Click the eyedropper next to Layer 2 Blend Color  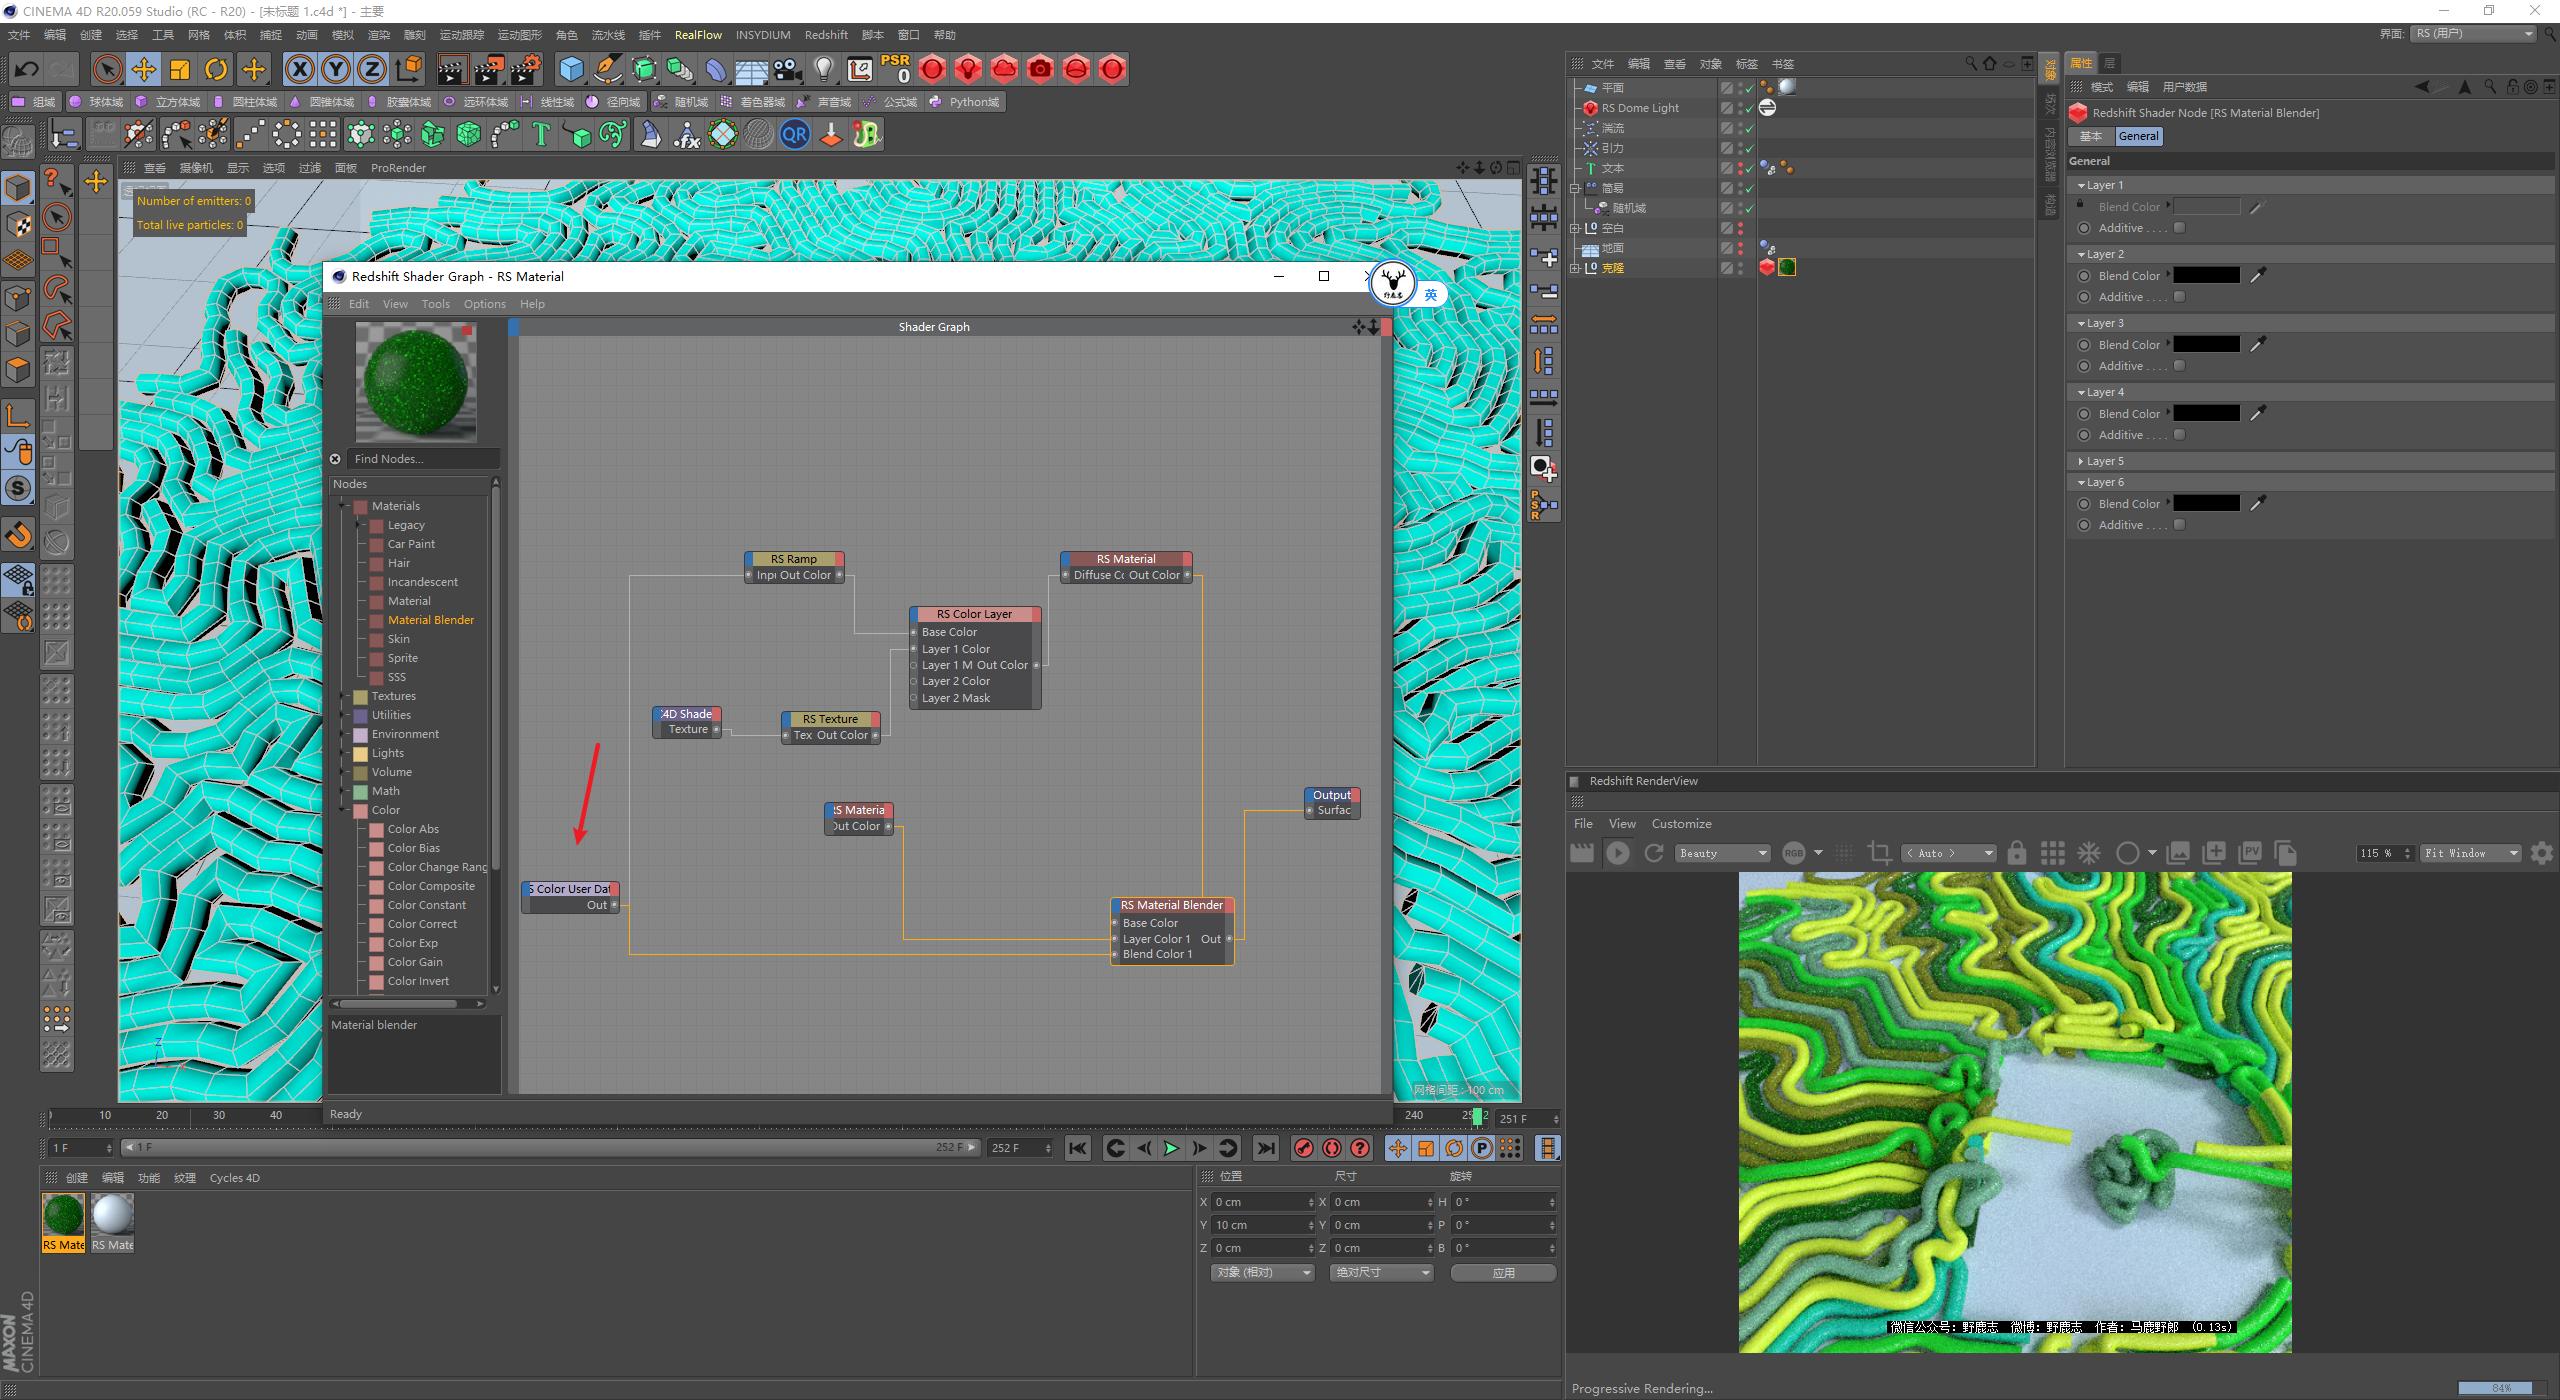click(2257, 275)
